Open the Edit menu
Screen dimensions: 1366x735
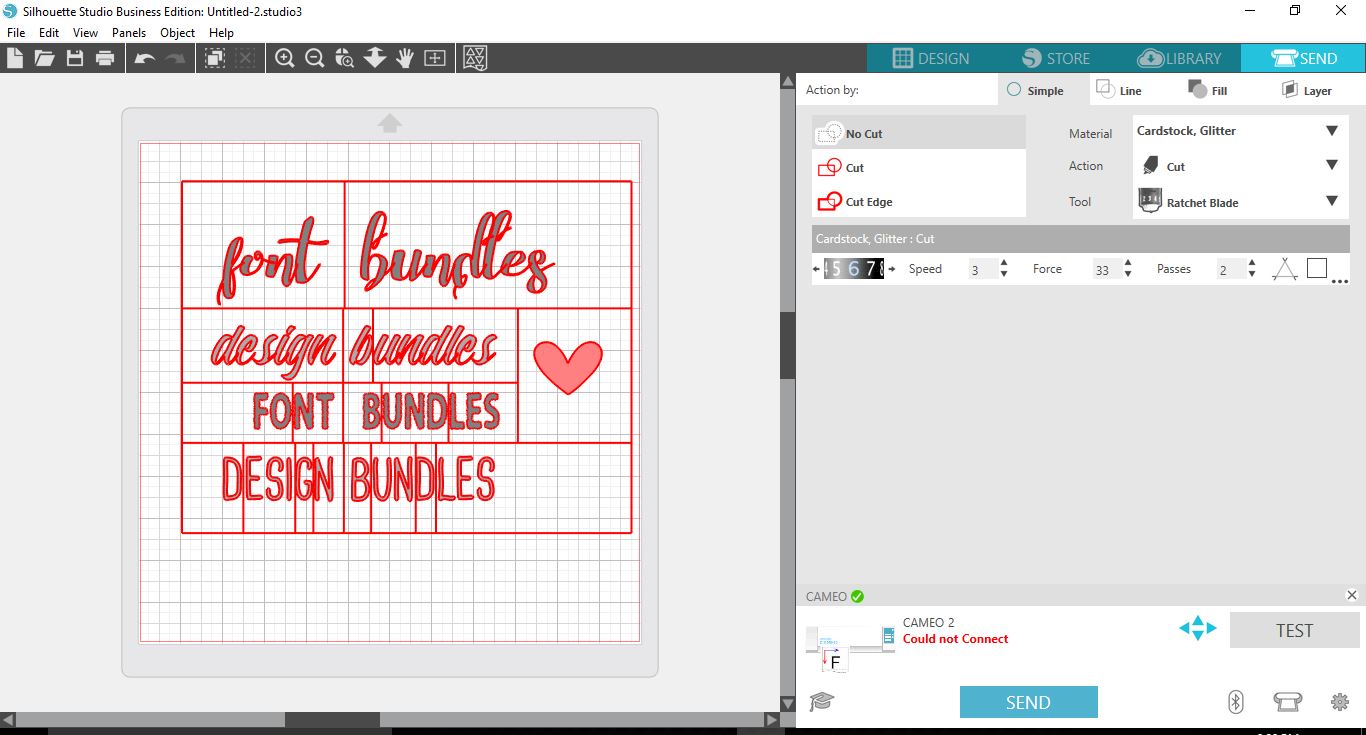(49, 32)
